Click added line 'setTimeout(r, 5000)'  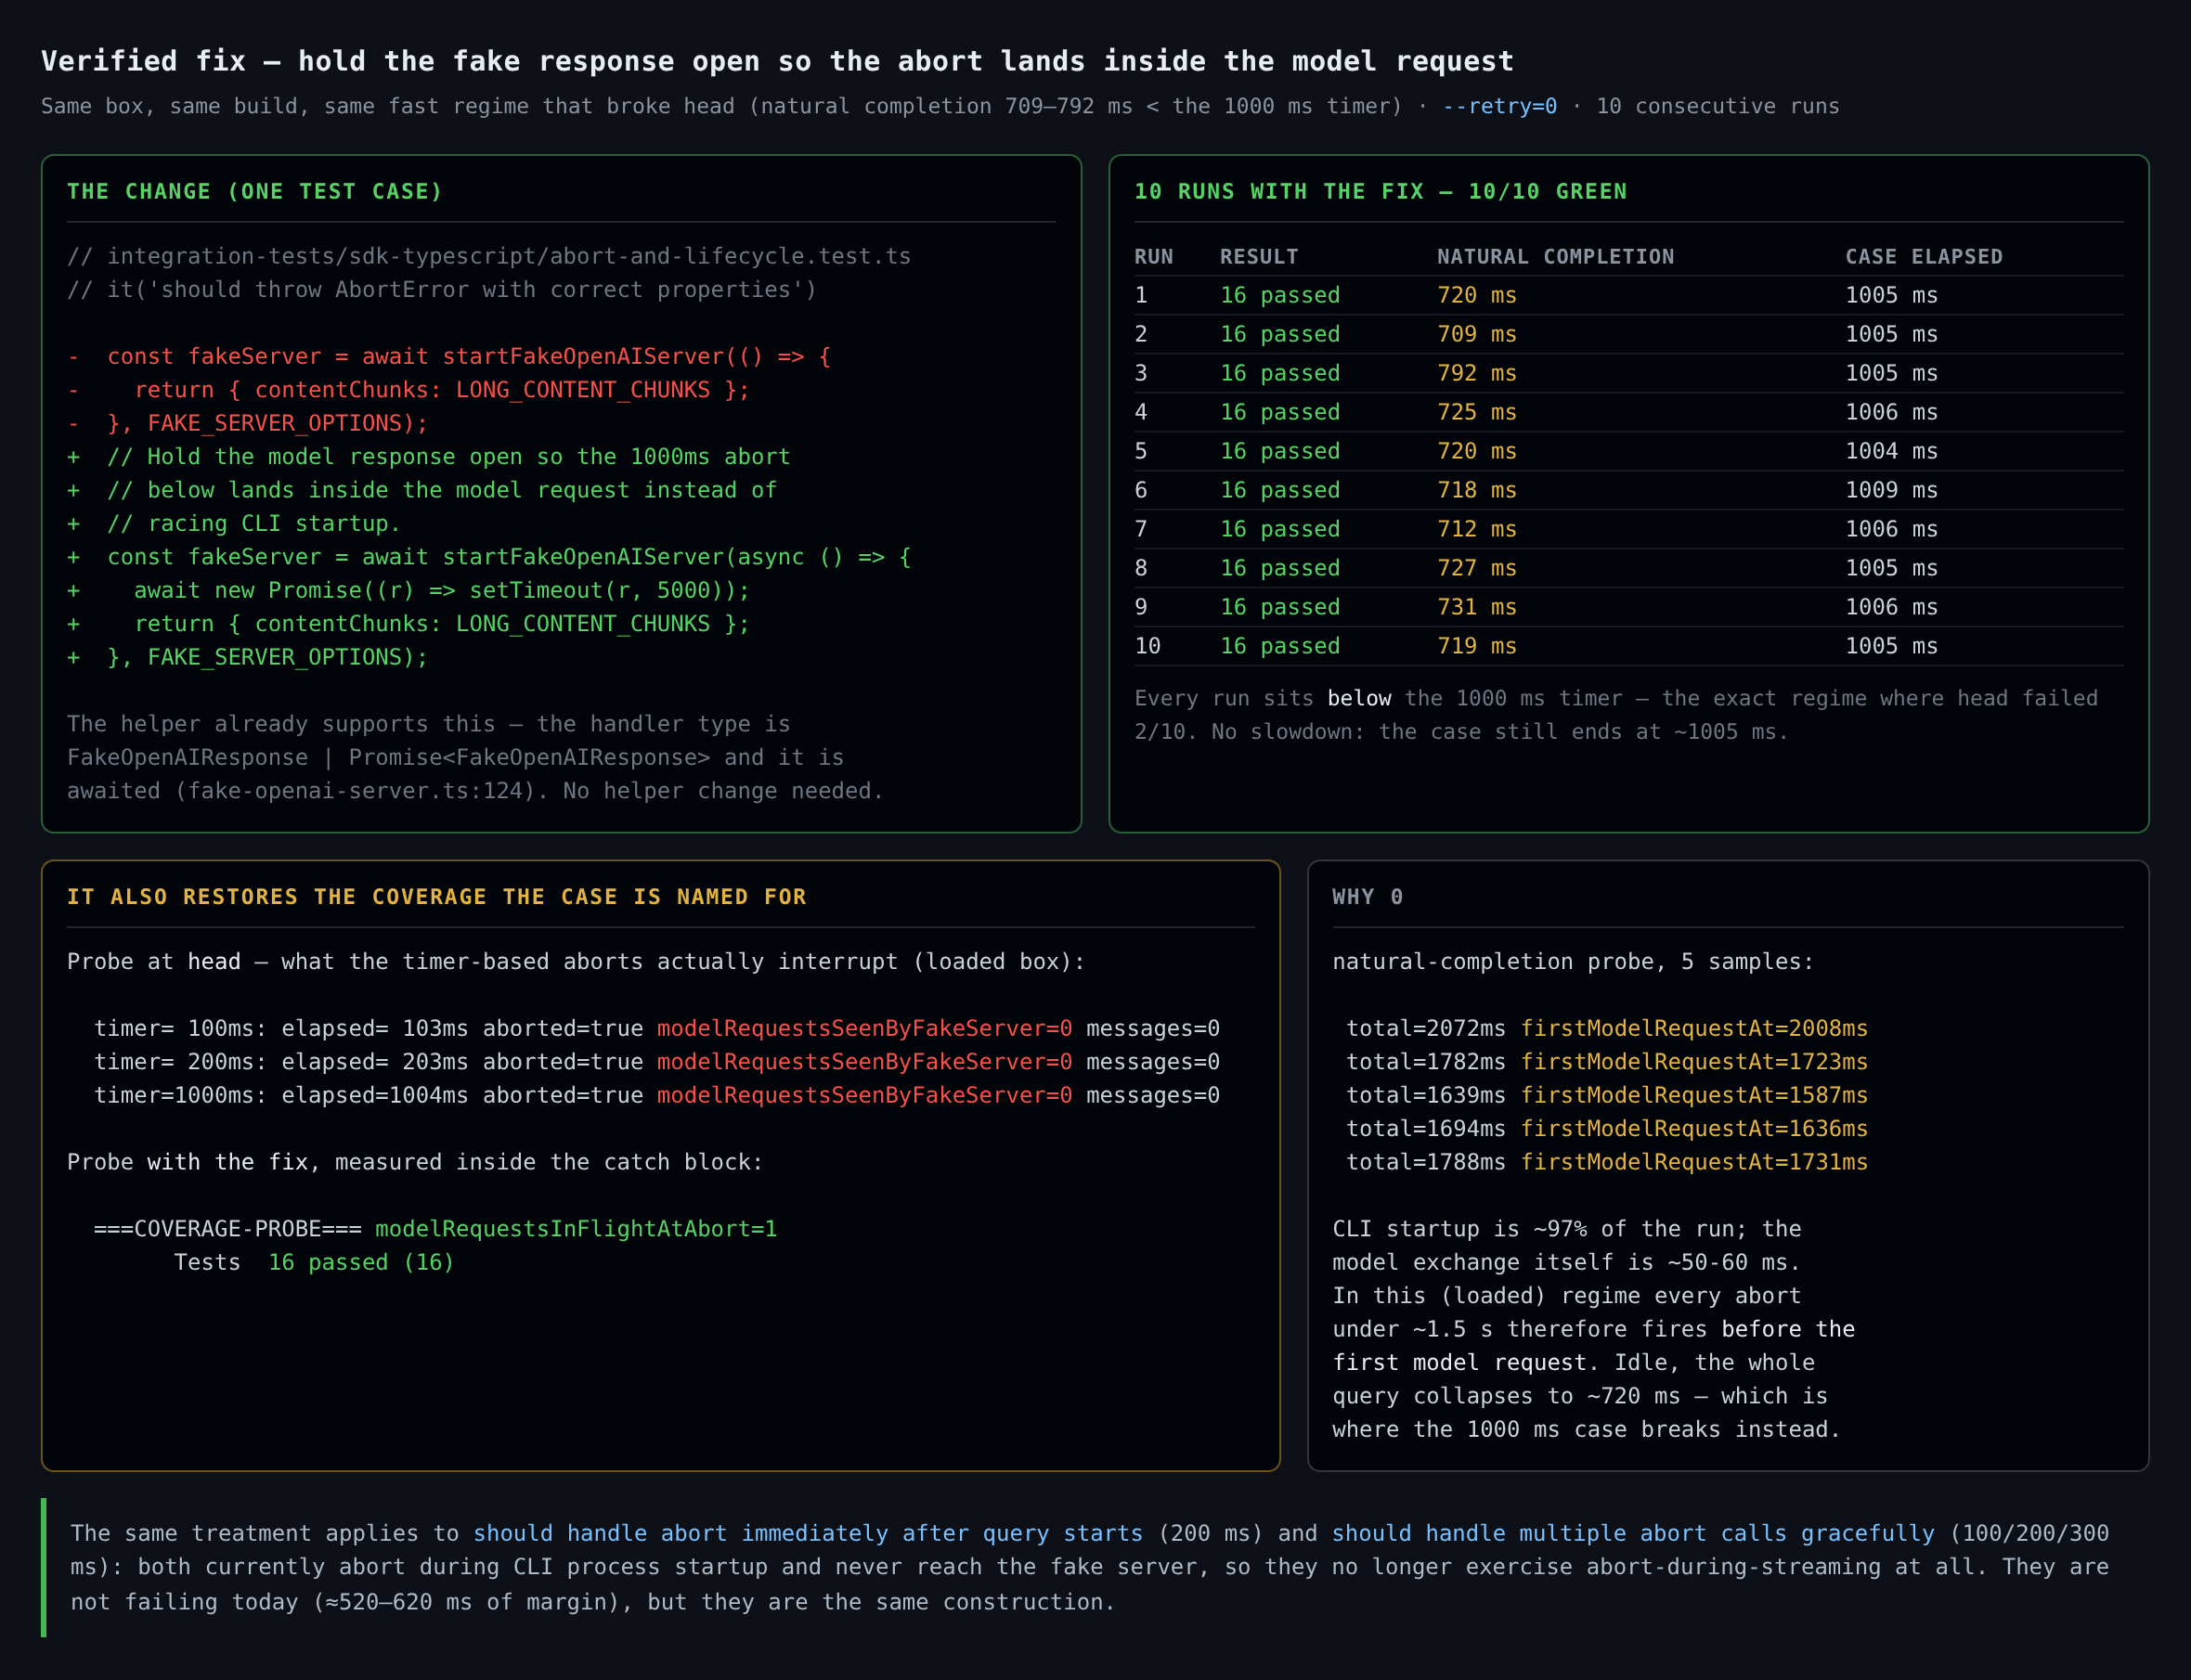click(x=408, y=591)
